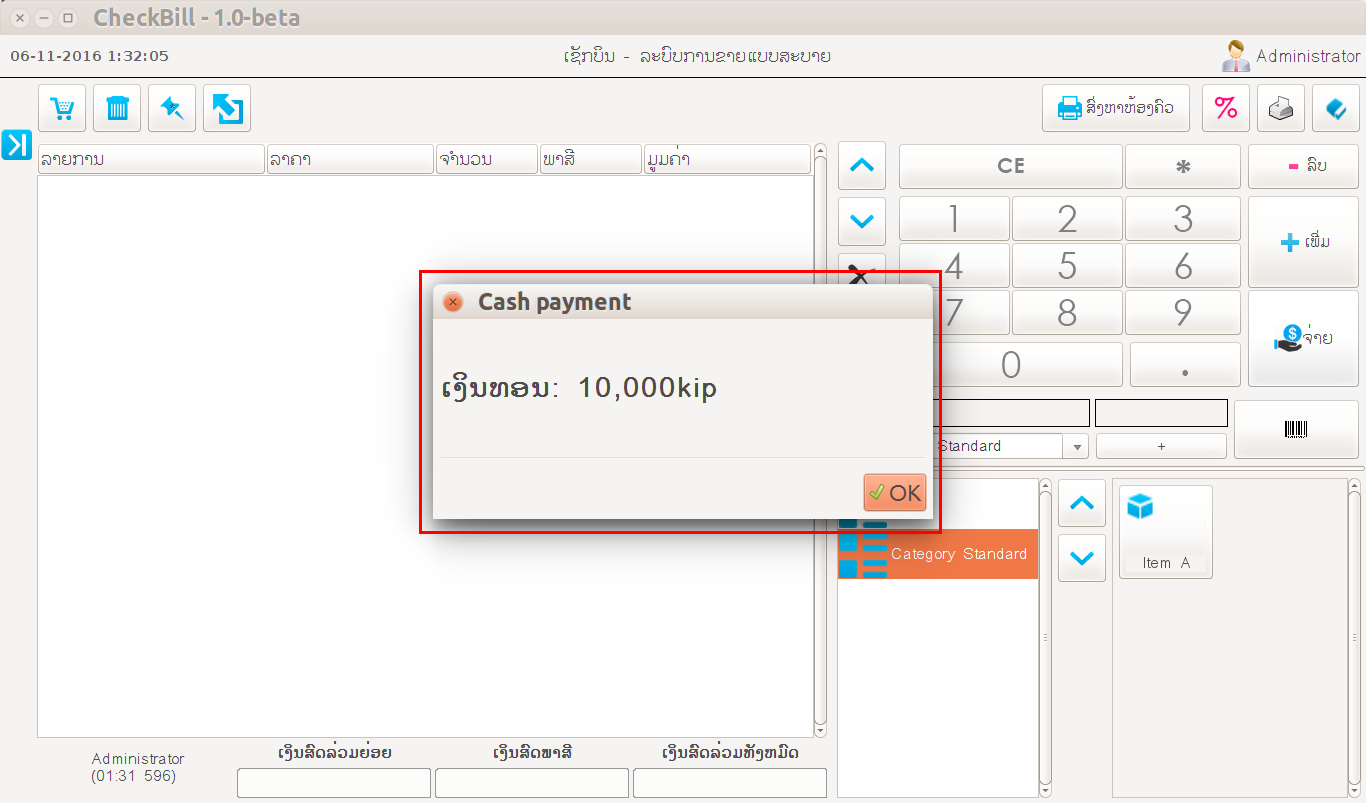Click the blue plus add button
This screenshot has width=1366, height=803.
[x=1305, y=242]
